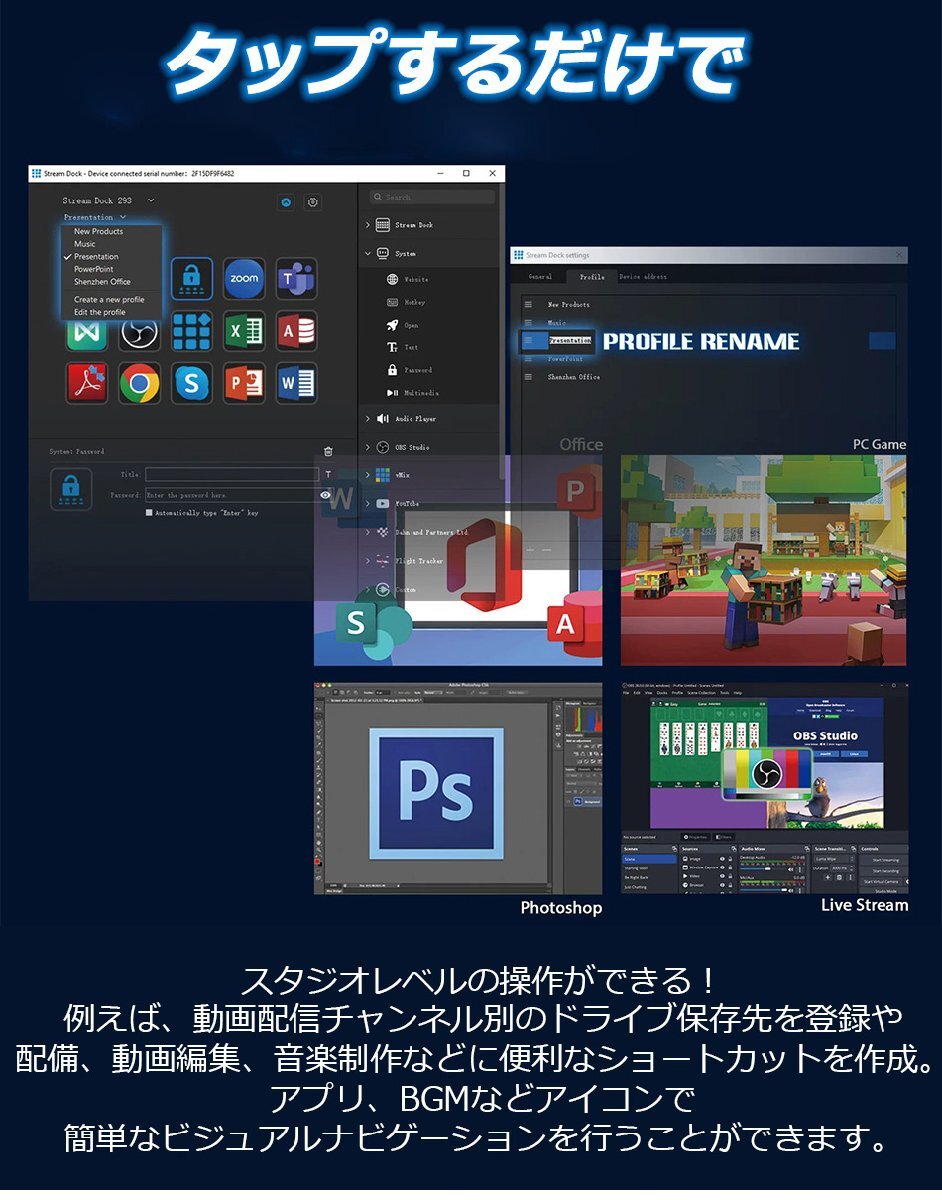Click the Word key in the grid
The width and height of the screenshot is (942, 1200).
click(x=296, y=383)
